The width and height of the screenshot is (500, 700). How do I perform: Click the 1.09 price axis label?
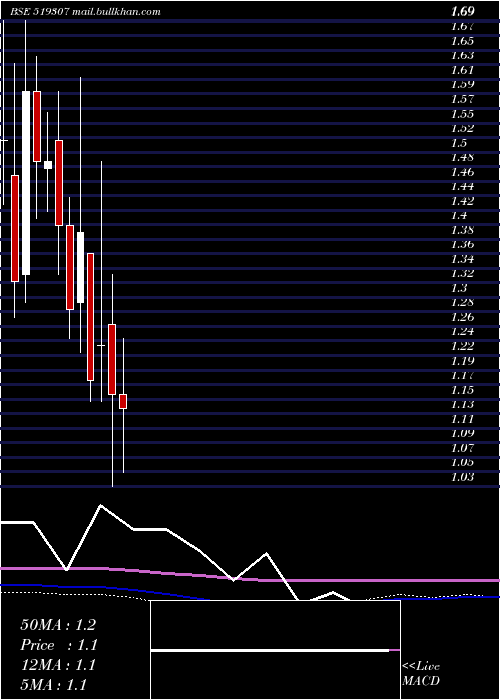click(462, 433)
